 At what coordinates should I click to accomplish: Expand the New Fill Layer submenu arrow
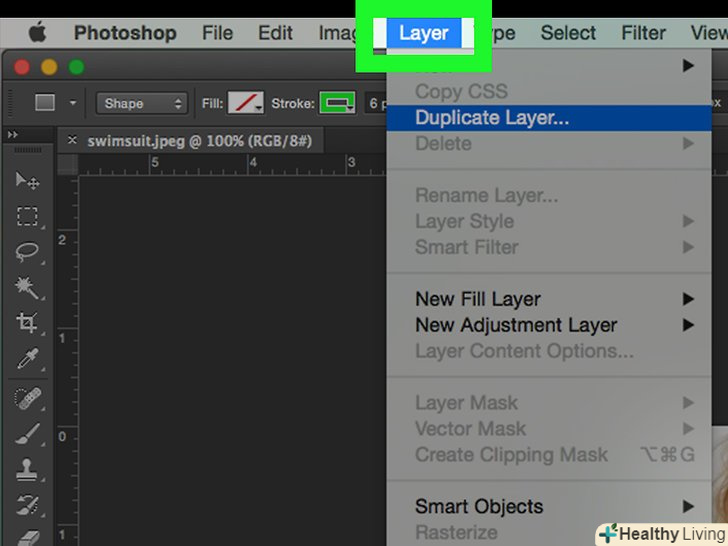pos(688,299)
